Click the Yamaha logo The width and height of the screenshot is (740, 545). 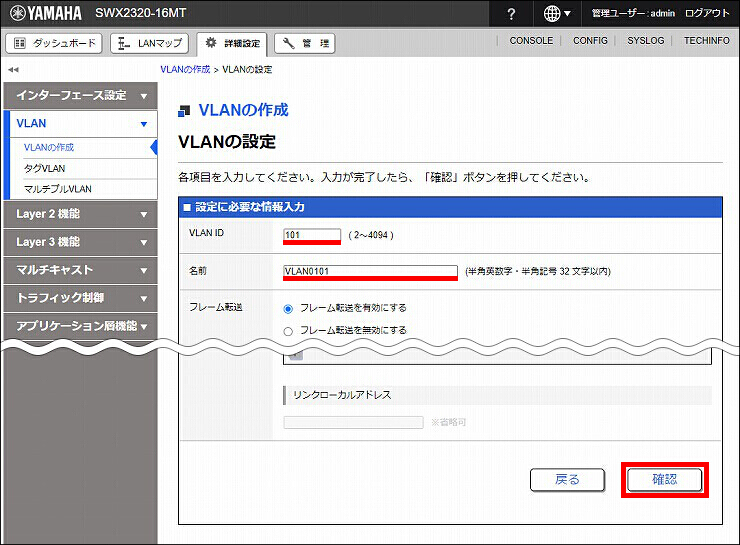(46, 13)
